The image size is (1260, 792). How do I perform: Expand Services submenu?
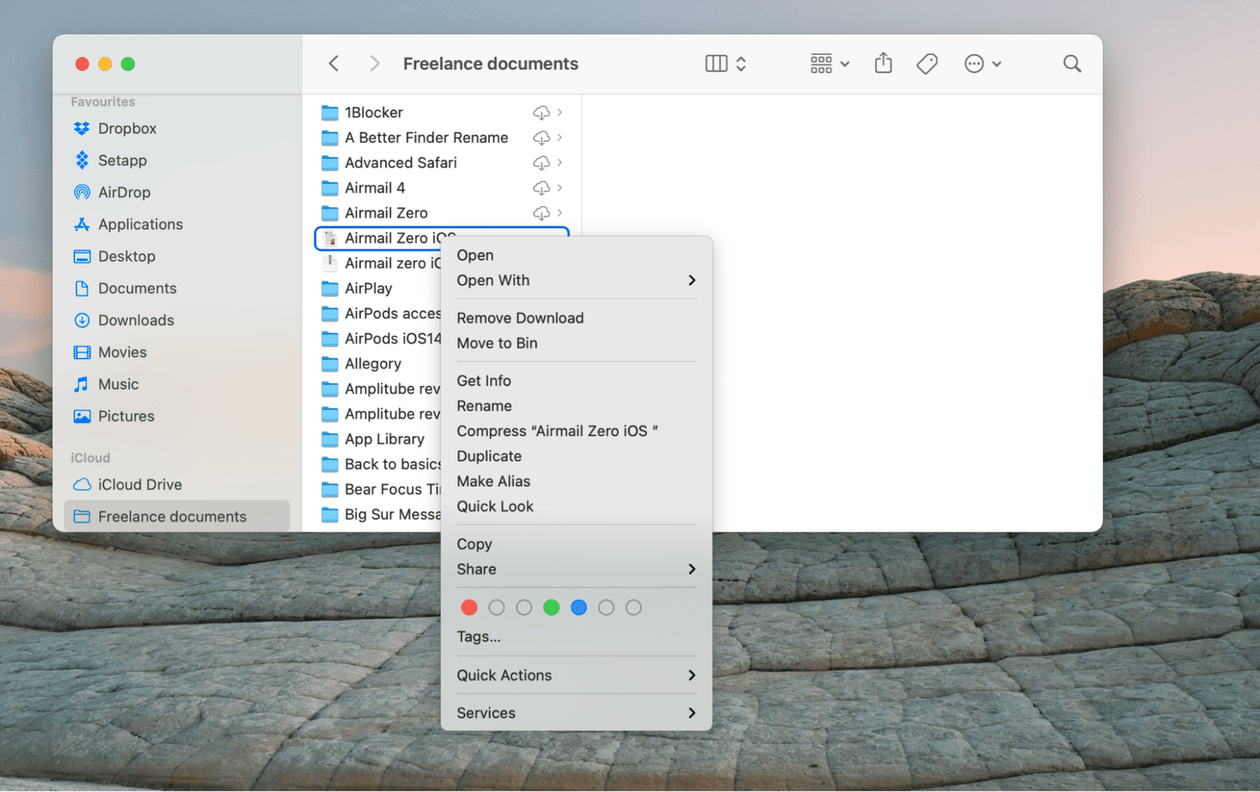point(576,713)
